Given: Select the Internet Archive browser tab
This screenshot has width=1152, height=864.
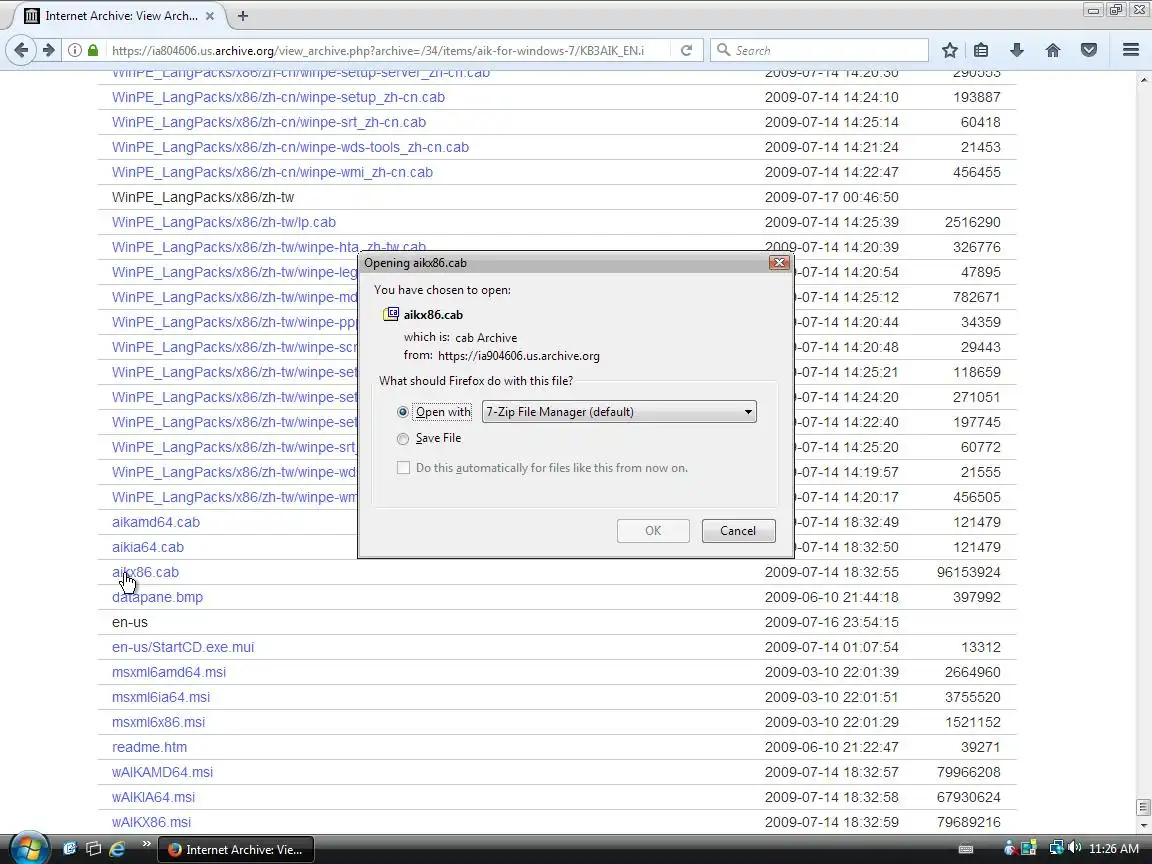Looking at the screenshot, I should [120, 15].
